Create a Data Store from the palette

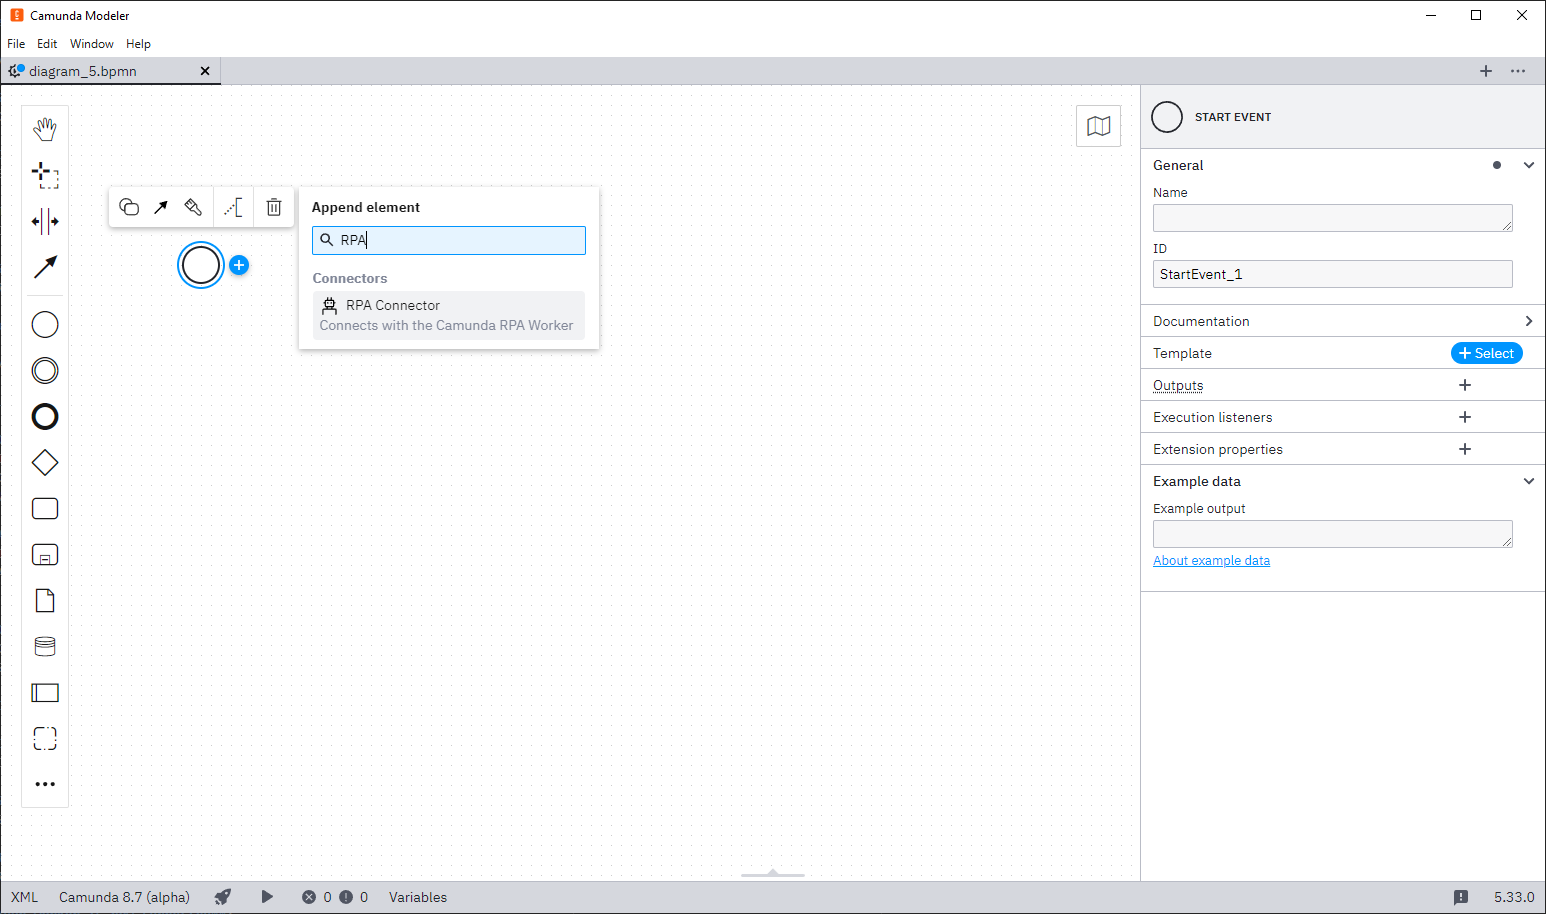tap(45, 646)
